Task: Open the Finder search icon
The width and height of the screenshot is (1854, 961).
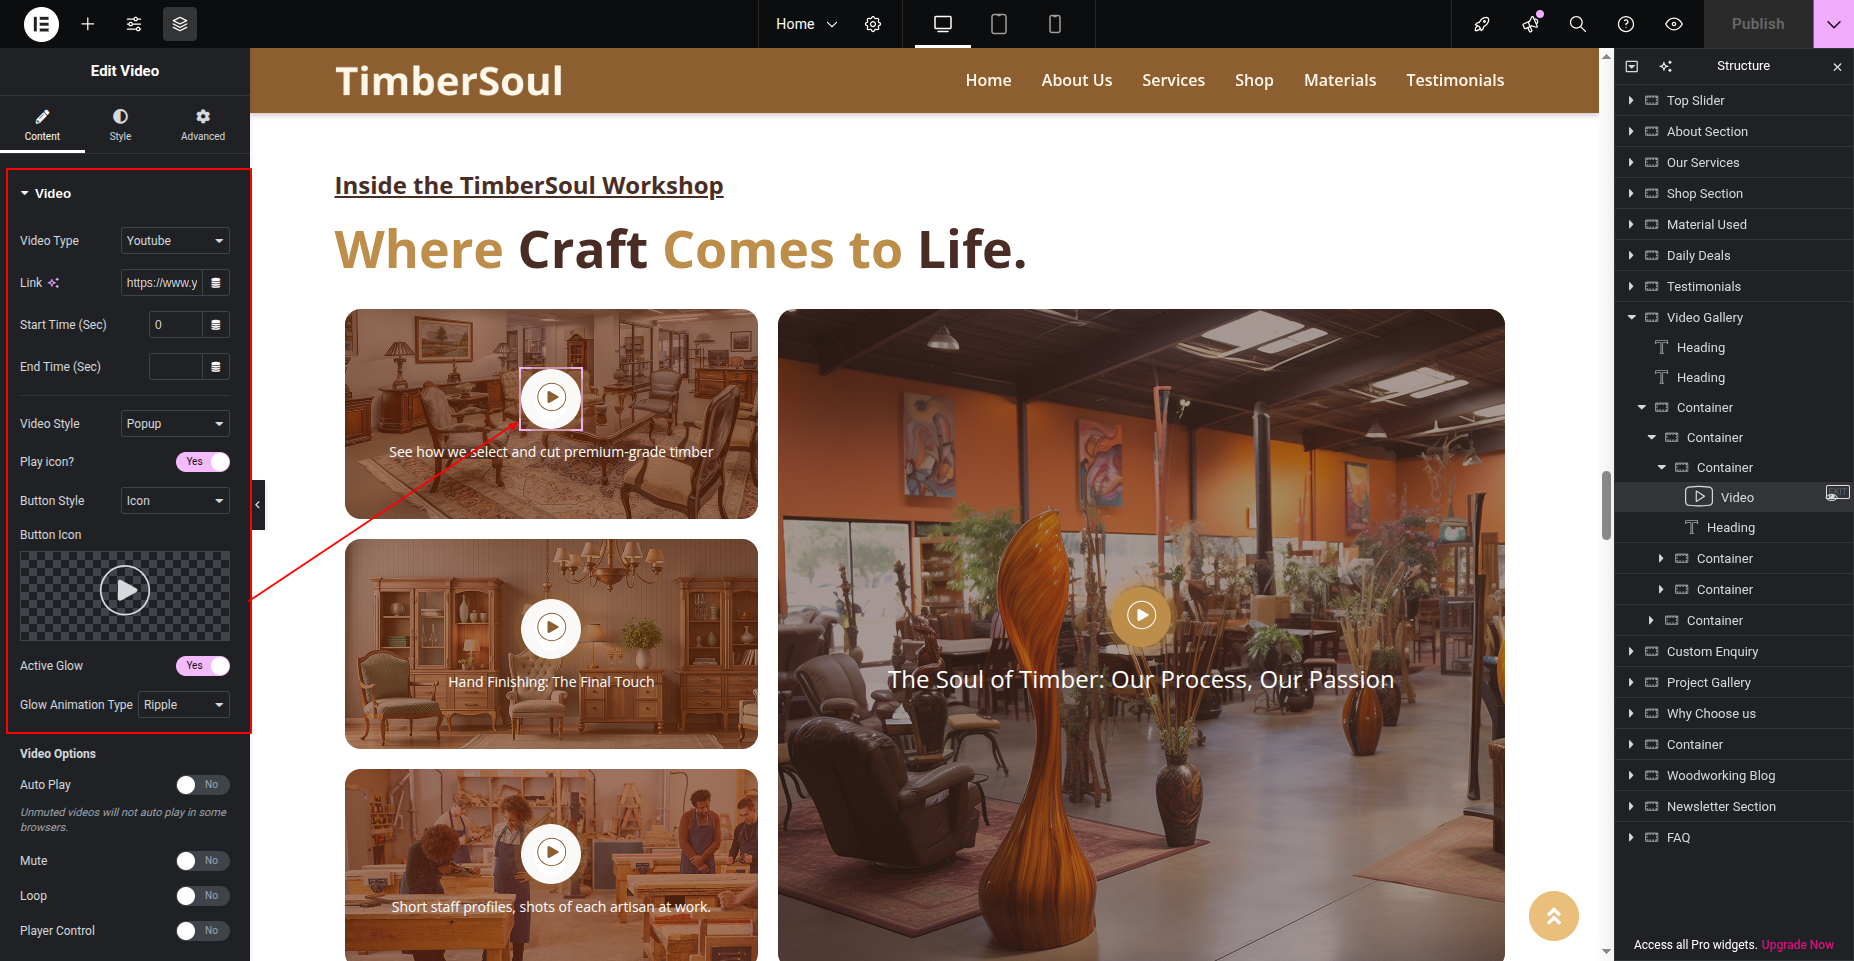Action: click(1578, 24)
